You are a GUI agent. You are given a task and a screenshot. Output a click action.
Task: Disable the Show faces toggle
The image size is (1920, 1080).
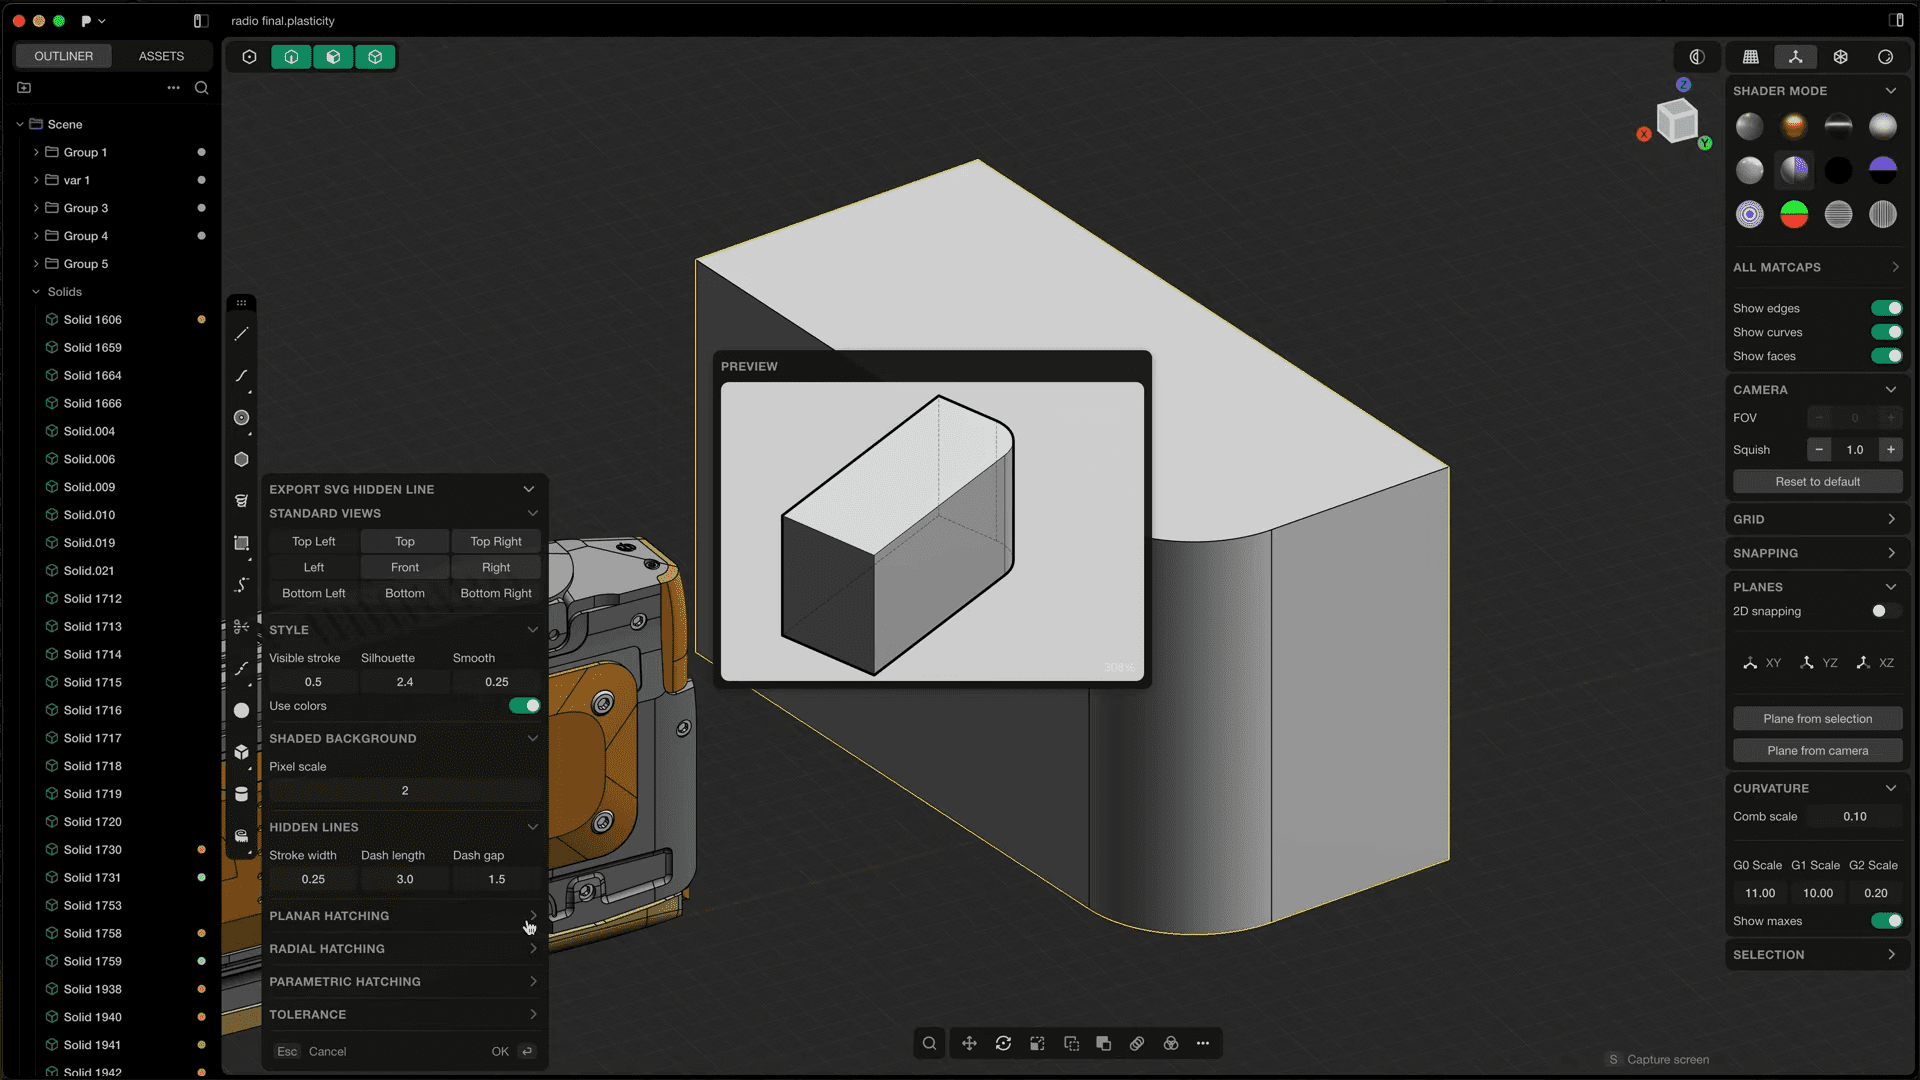pyautogui.click(x=1886, y=356)
